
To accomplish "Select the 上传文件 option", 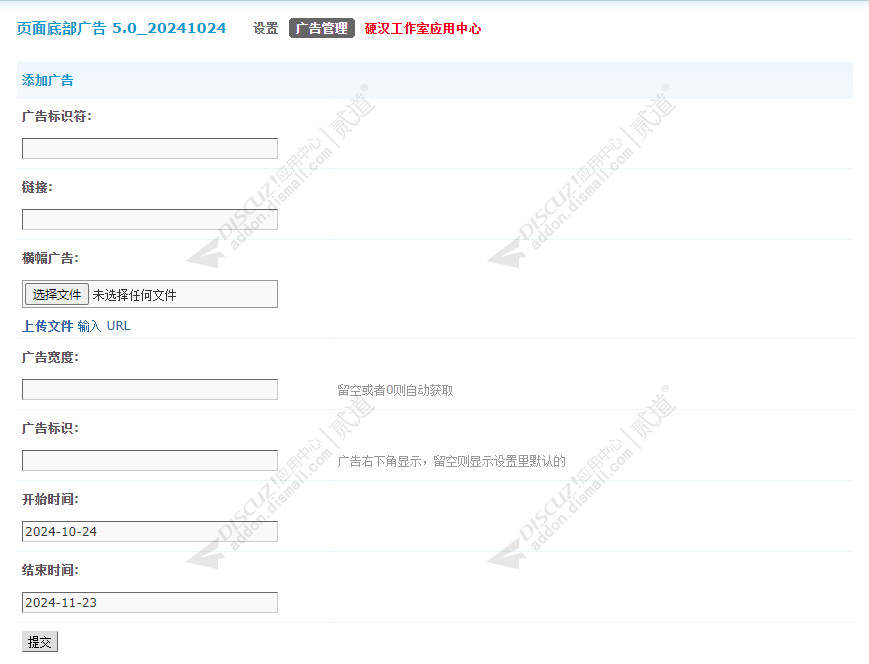I will click(x=48, y=326).
